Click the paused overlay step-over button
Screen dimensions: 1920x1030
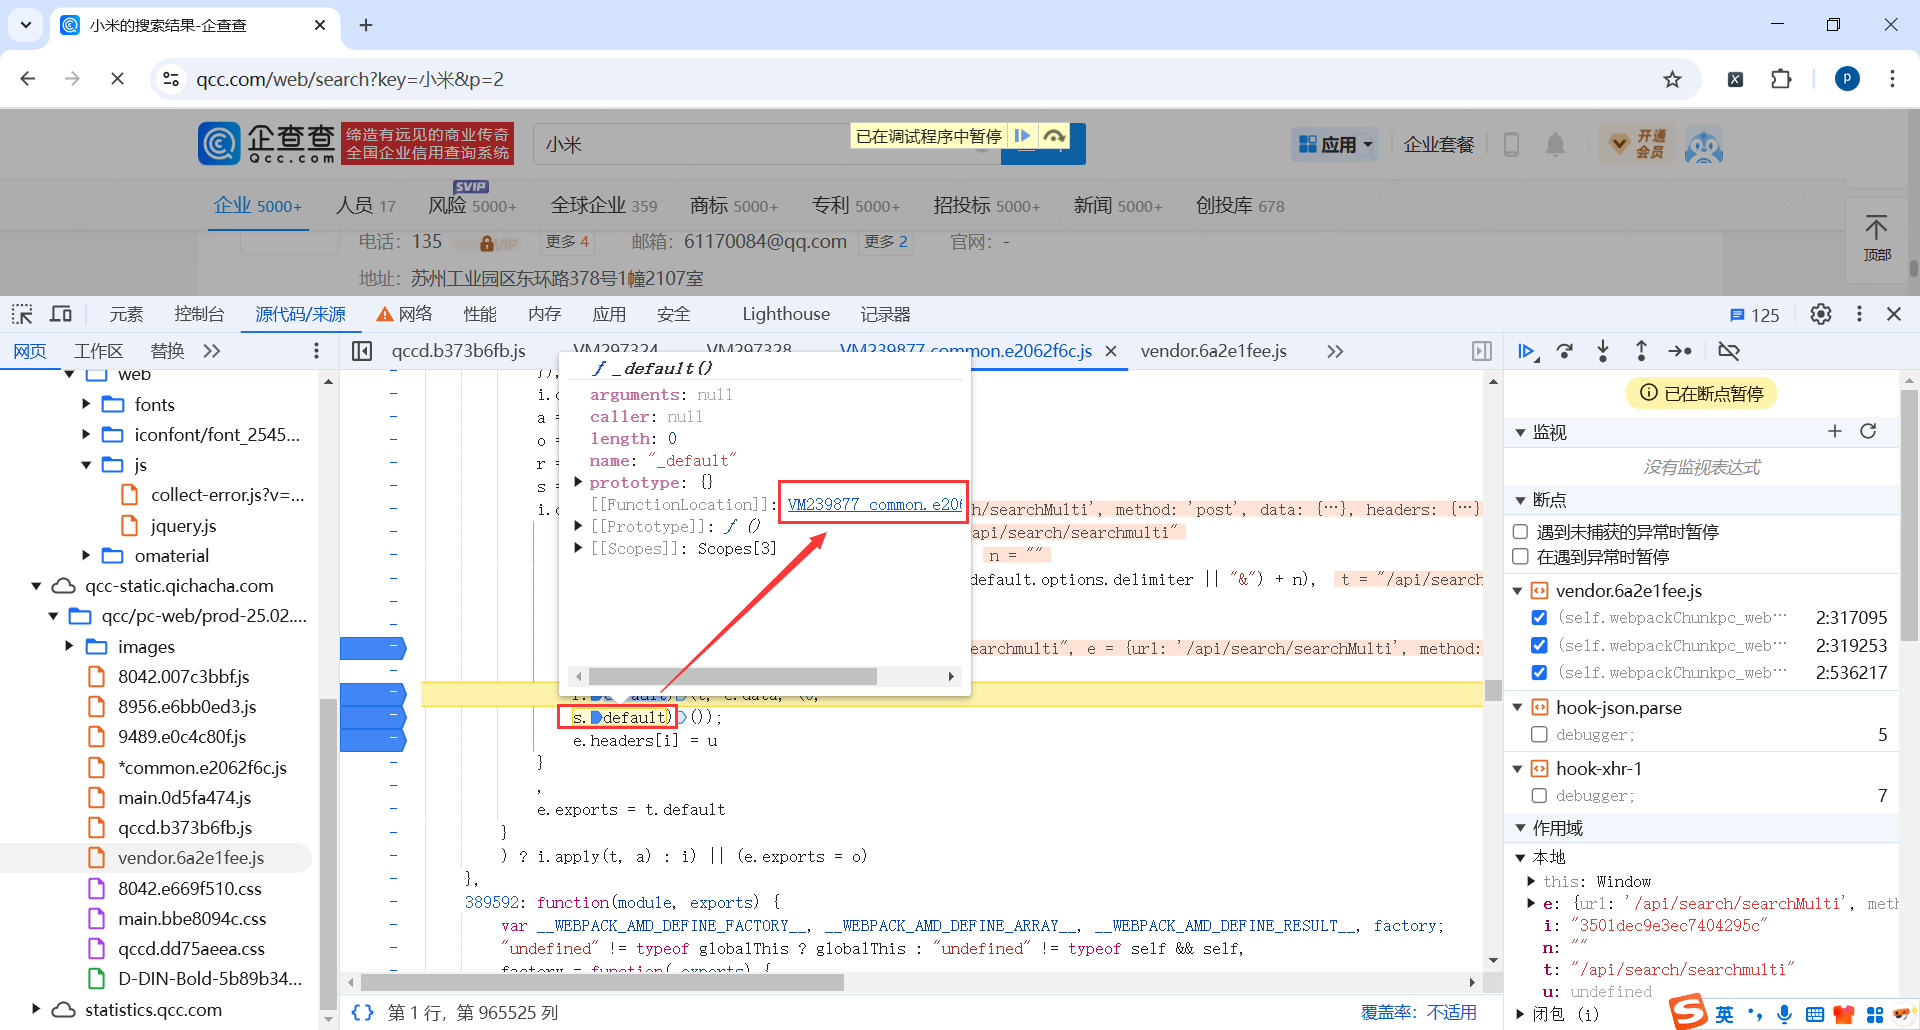pos(1054,136)
